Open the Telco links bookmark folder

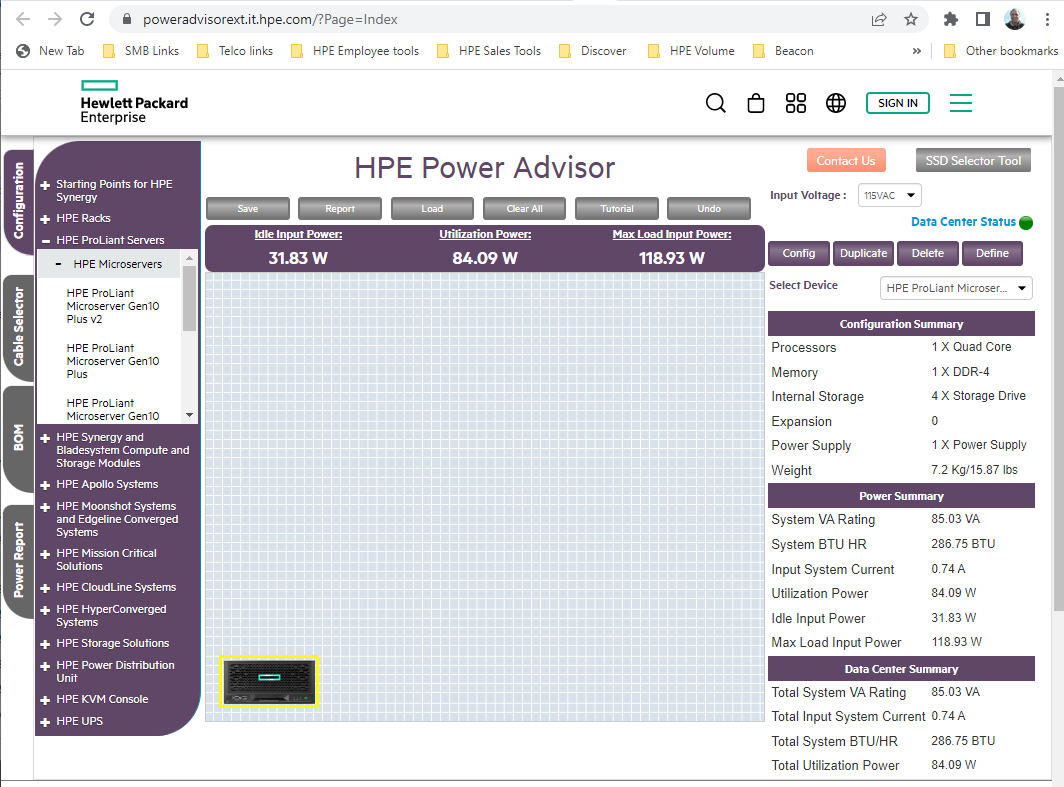pos(234,51)
